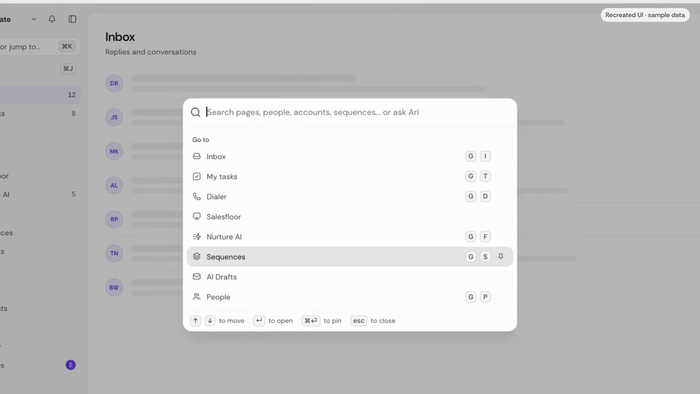Select Salesfloor in the command palette

click(x=350, y=216)
